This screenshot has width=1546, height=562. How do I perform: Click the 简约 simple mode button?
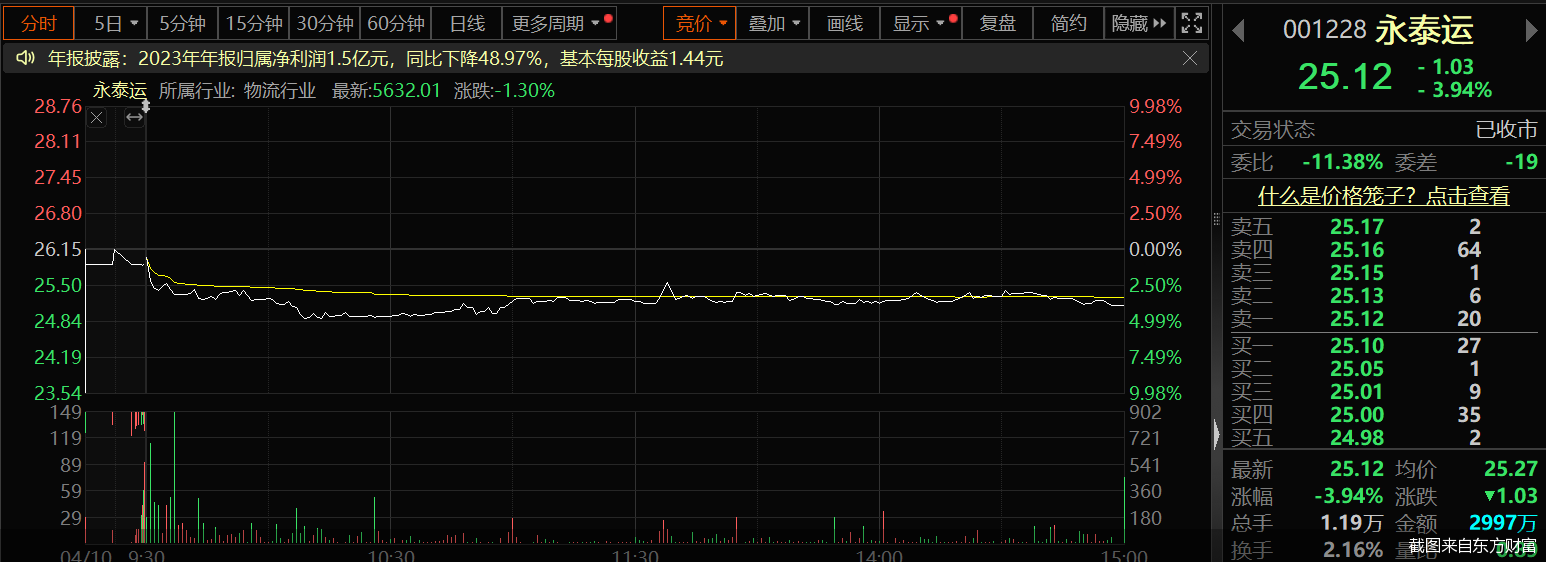(1068, 23)
